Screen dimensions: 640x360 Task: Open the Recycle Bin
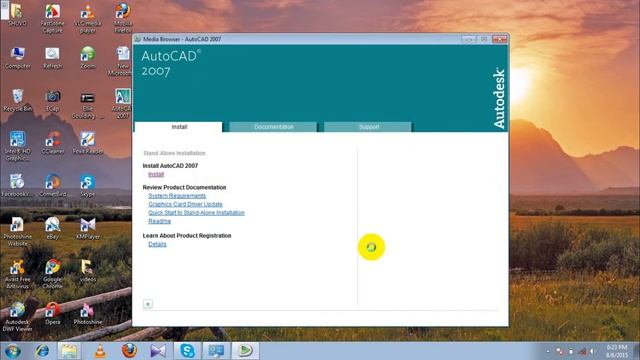tap(18, 100)
